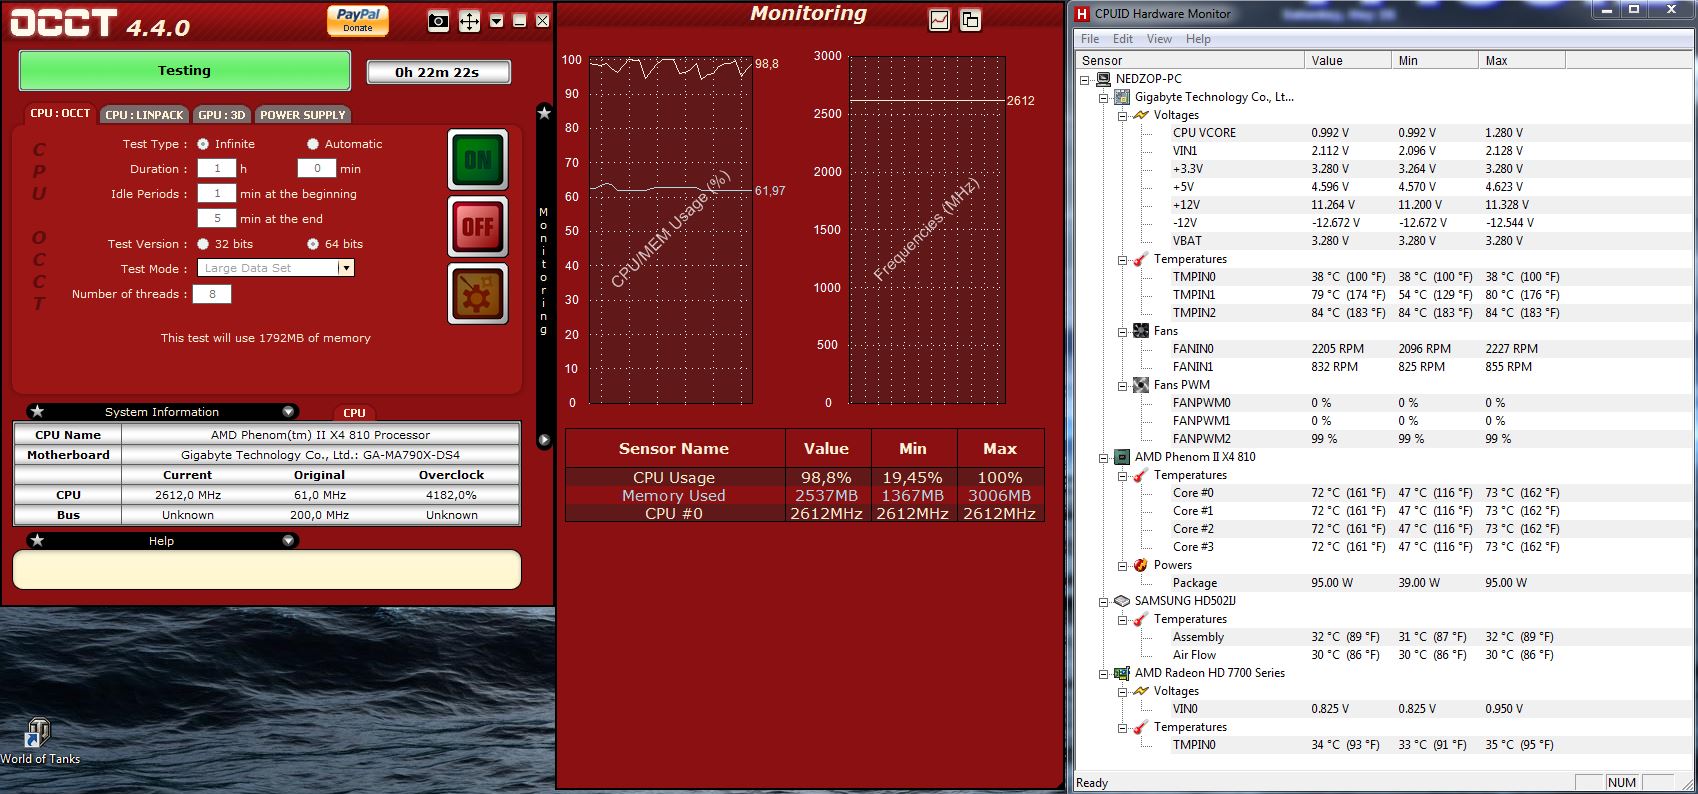Screen dimensions: 1698x794
Task: Stop the test with the red OFF button
Action: [478, 227]
